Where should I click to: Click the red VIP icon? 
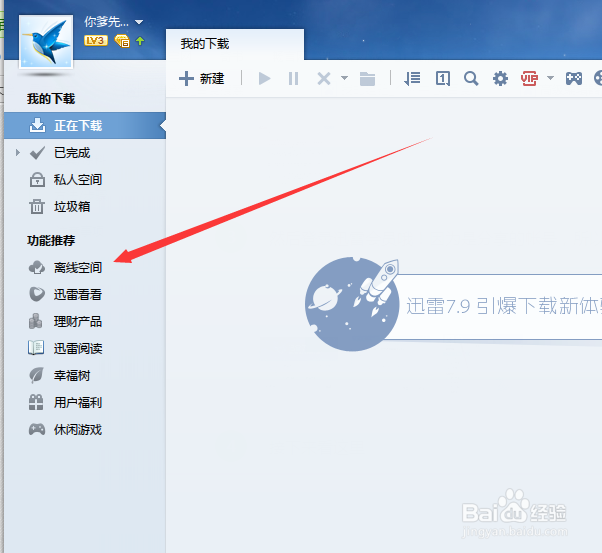(529, 79)
